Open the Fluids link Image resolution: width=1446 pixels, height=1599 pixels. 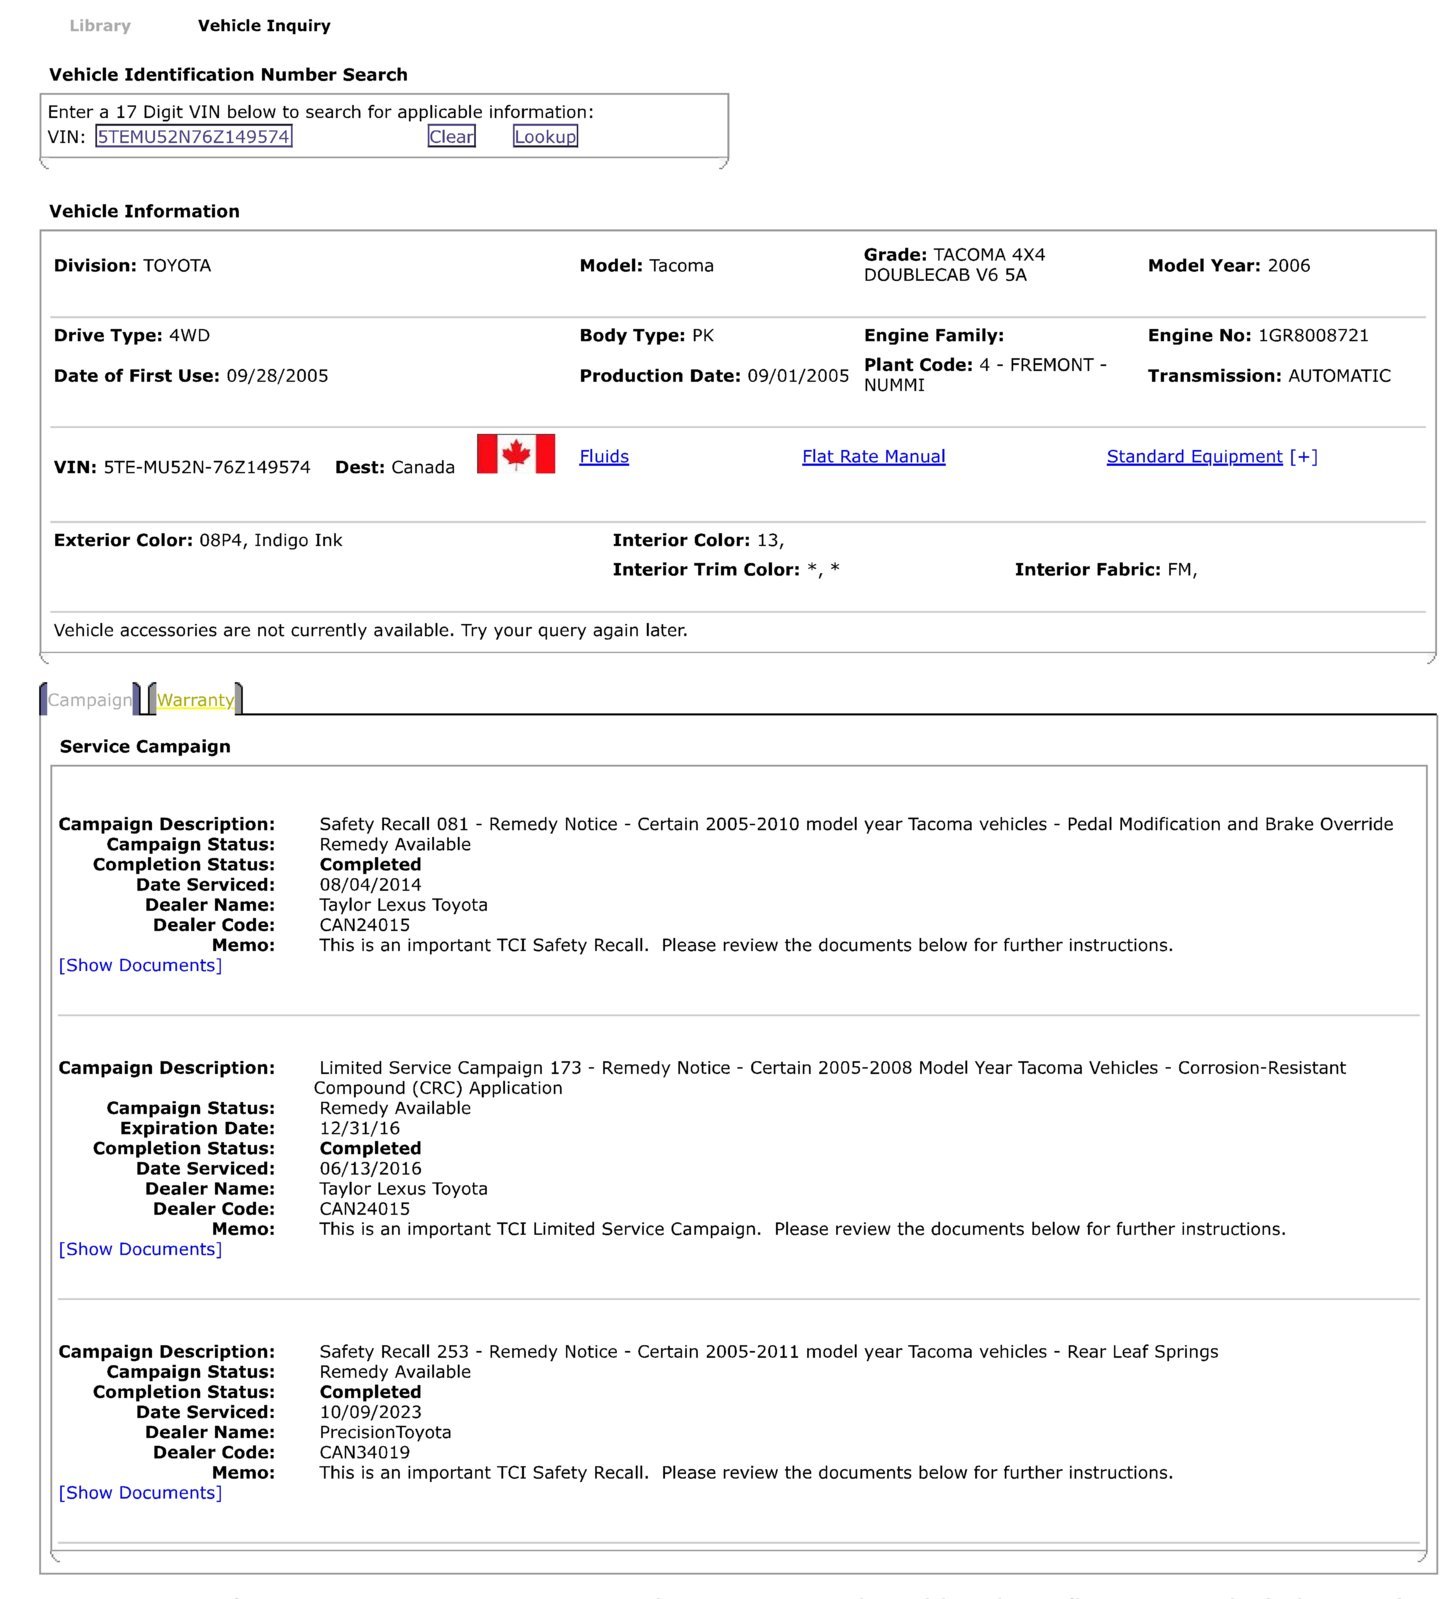pyautogui.click(x=604, y=457)
